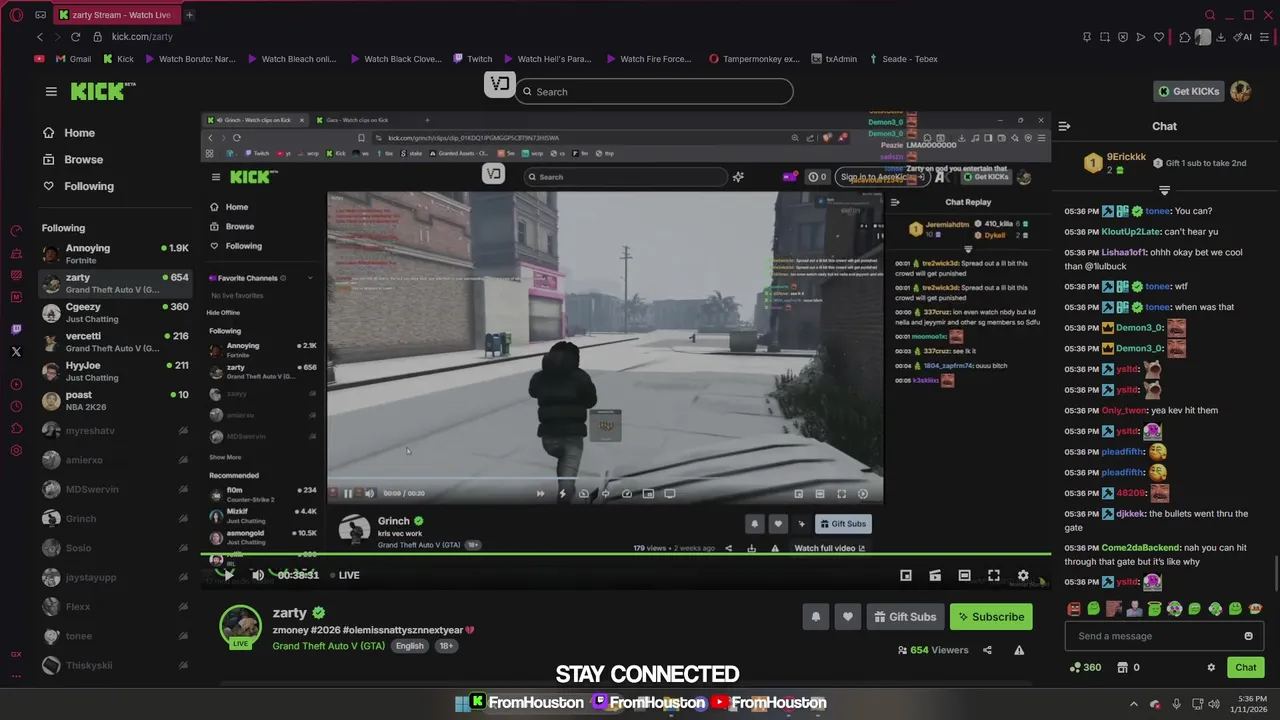Open channel points 360 balance
The image size is (1280, 720).
click(1085, 667)
